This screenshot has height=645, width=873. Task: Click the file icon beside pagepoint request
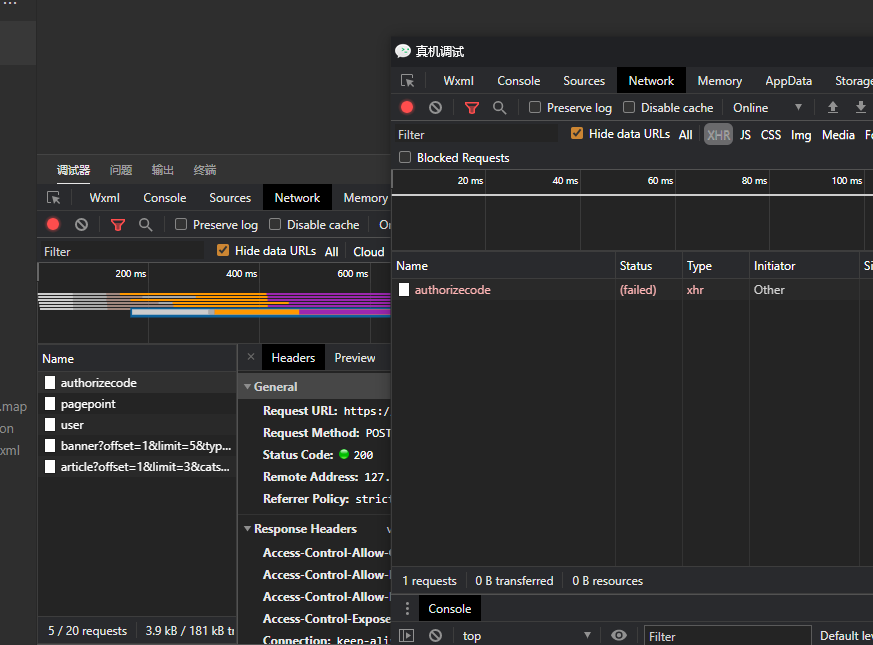click(x=50, y=404)
